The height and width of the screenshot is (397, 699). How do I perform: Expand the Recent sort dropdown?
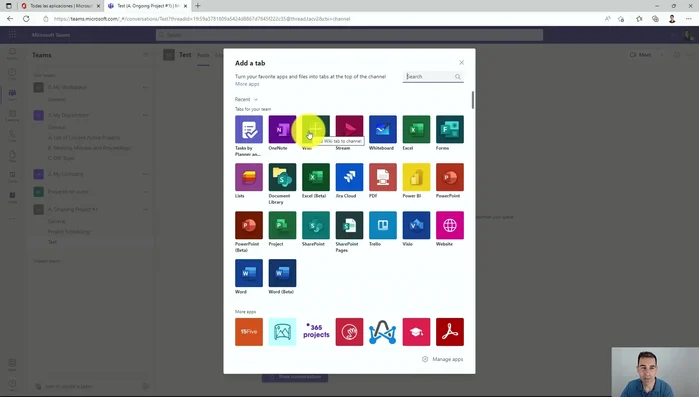click(246, 99)
